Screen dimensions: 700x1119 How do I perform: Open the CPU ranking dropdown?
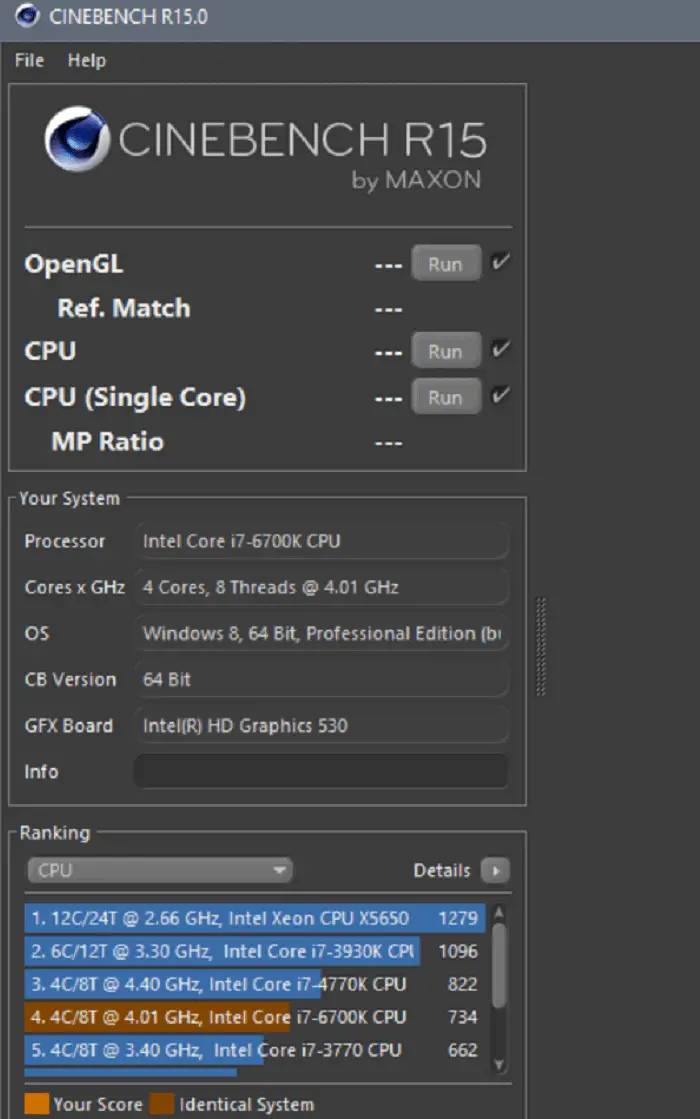click(160, 870)
